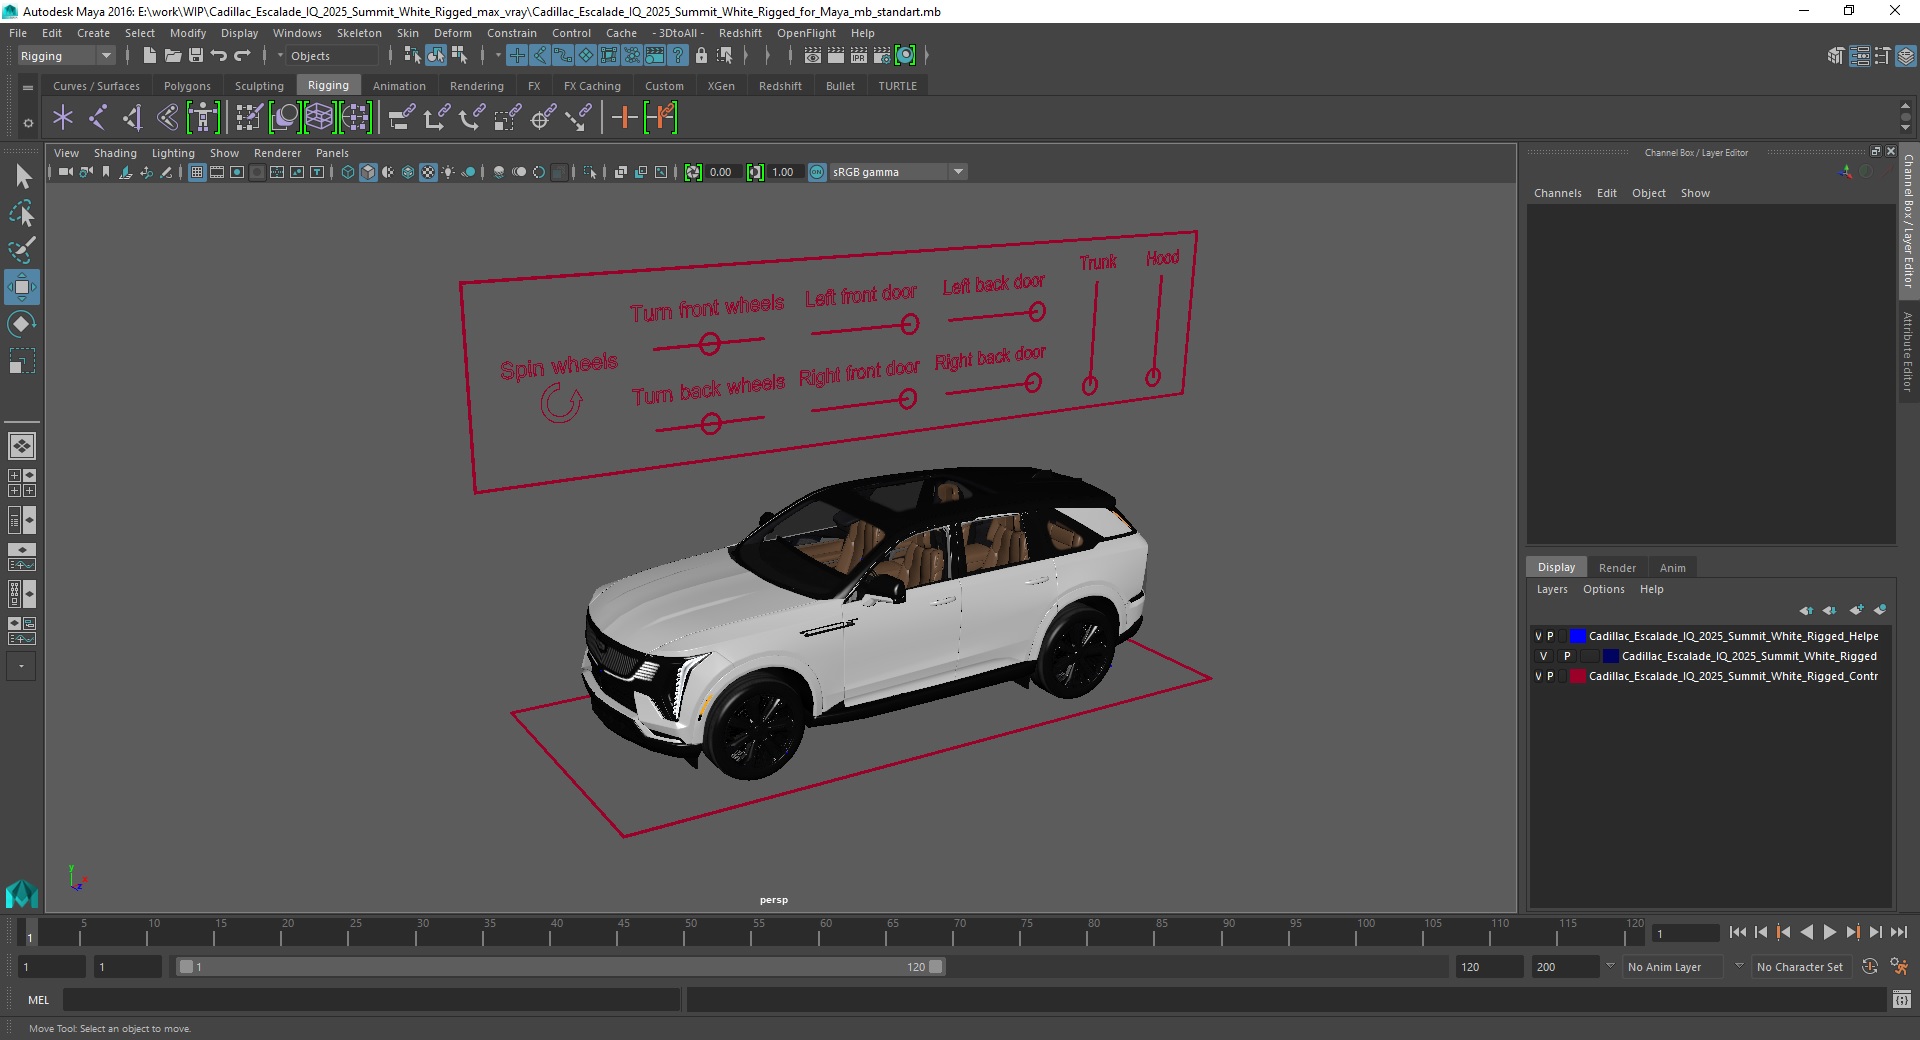Activate the Move tool in toolbox
1920x1040 pixels.
[21, 287]
